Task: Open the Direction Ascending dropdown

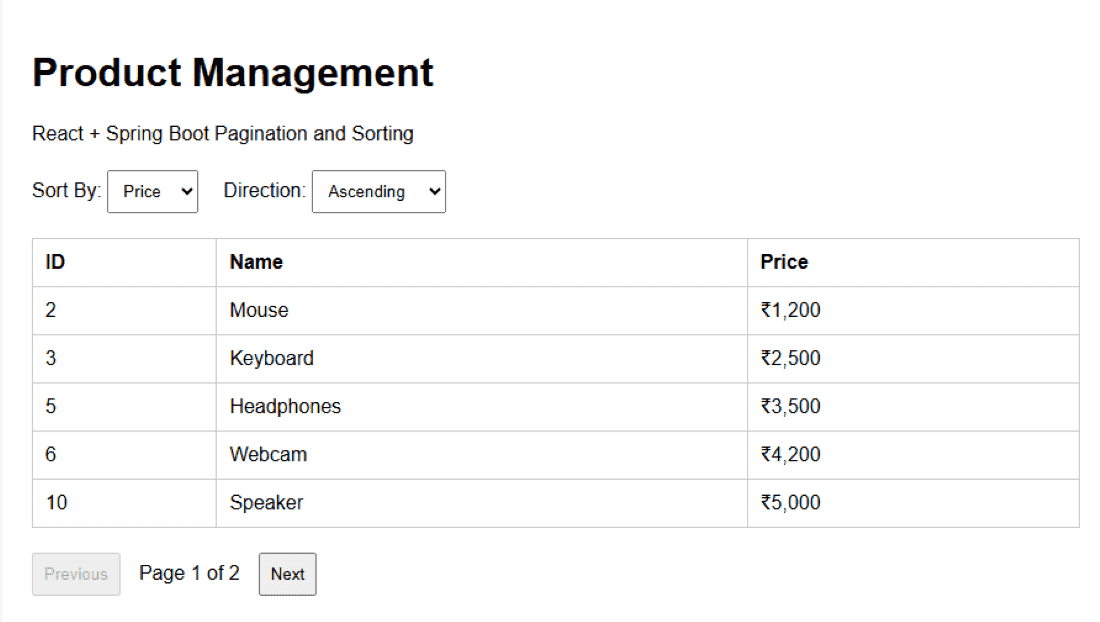Action: [x=379, y=191]
